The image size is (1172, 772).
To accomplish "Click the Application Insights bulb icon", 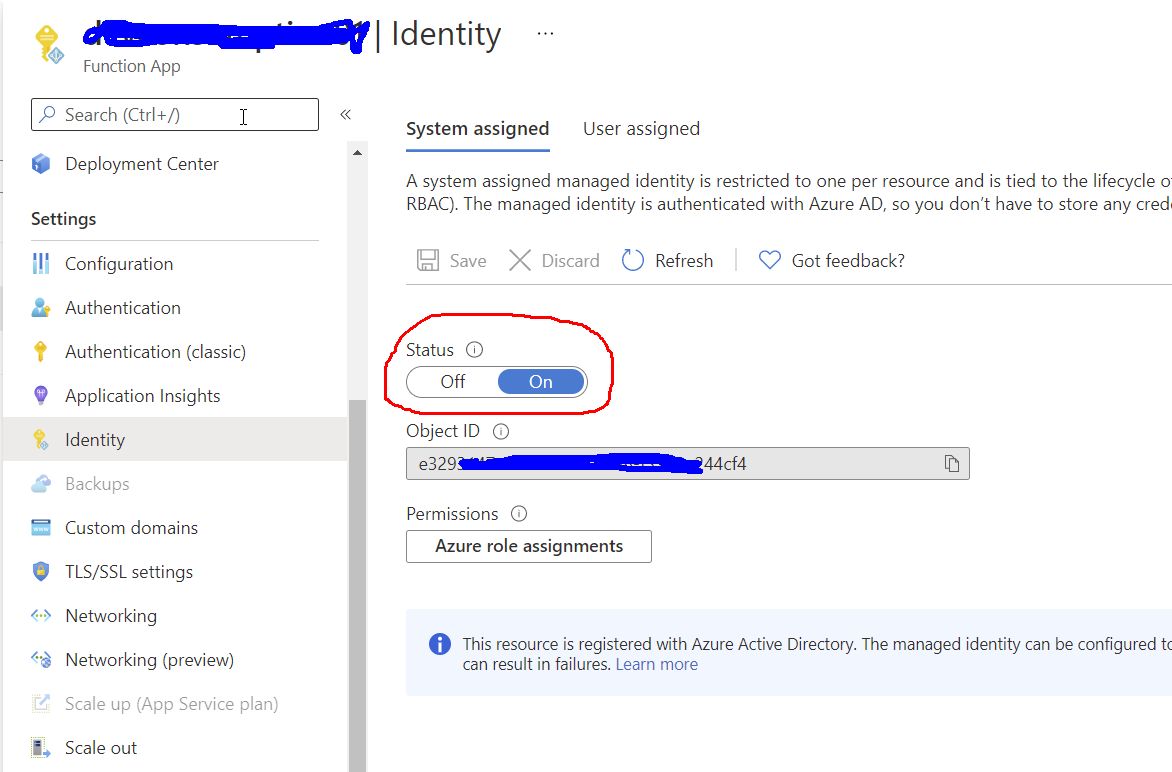I will [x=41, y=395].
